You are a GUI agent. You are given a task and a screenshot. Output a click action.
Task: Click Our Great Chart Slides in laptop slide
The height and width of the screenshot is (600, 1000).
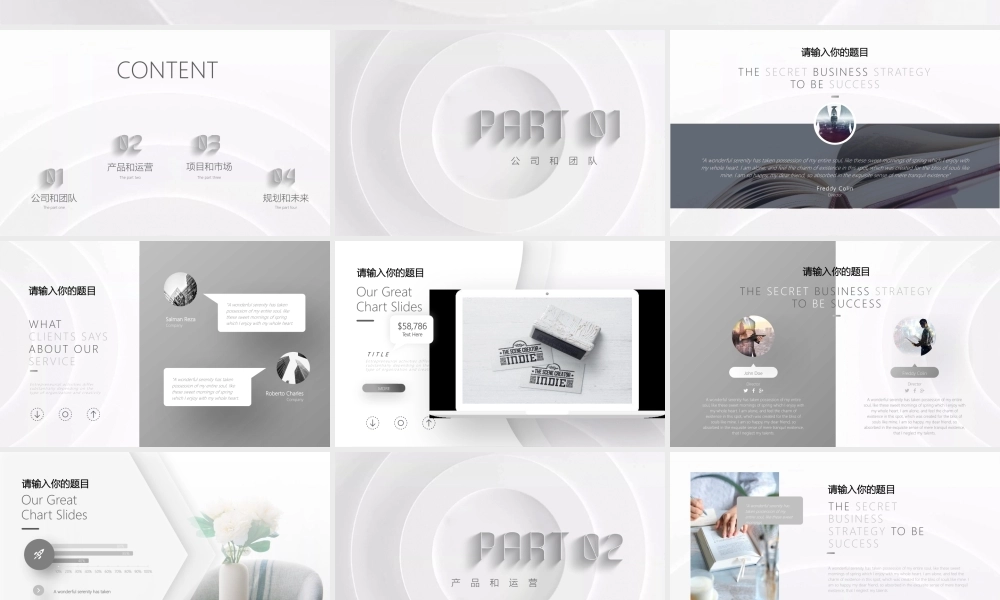[x=389, y=299]
